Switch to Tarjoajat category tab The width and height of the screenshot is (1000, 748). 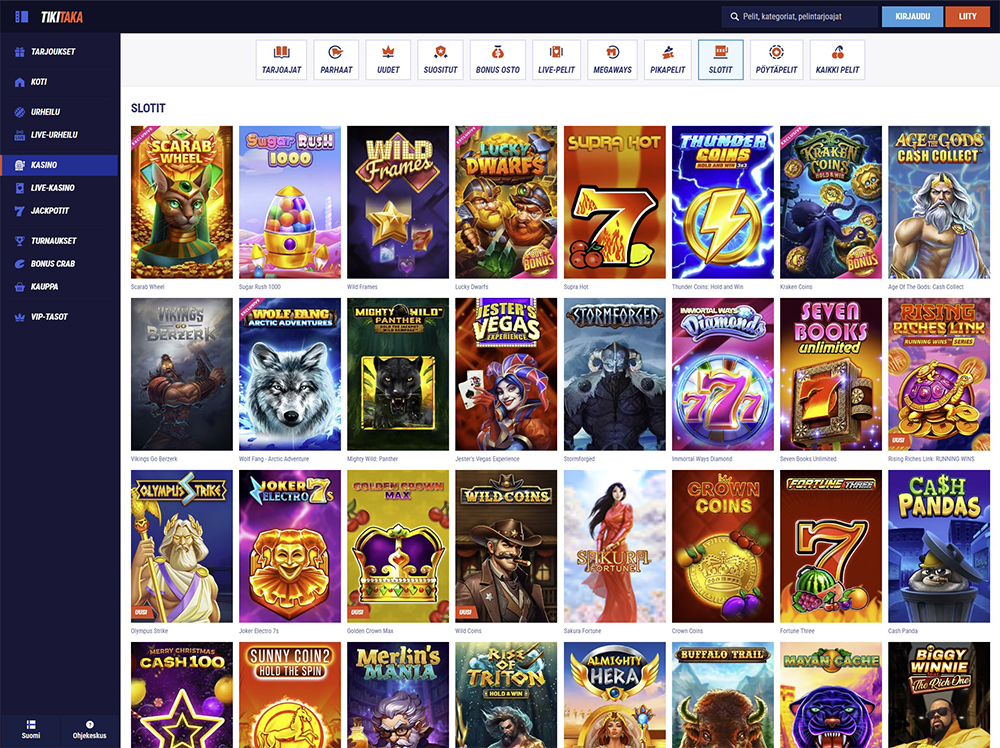click(x=281, y=60)
